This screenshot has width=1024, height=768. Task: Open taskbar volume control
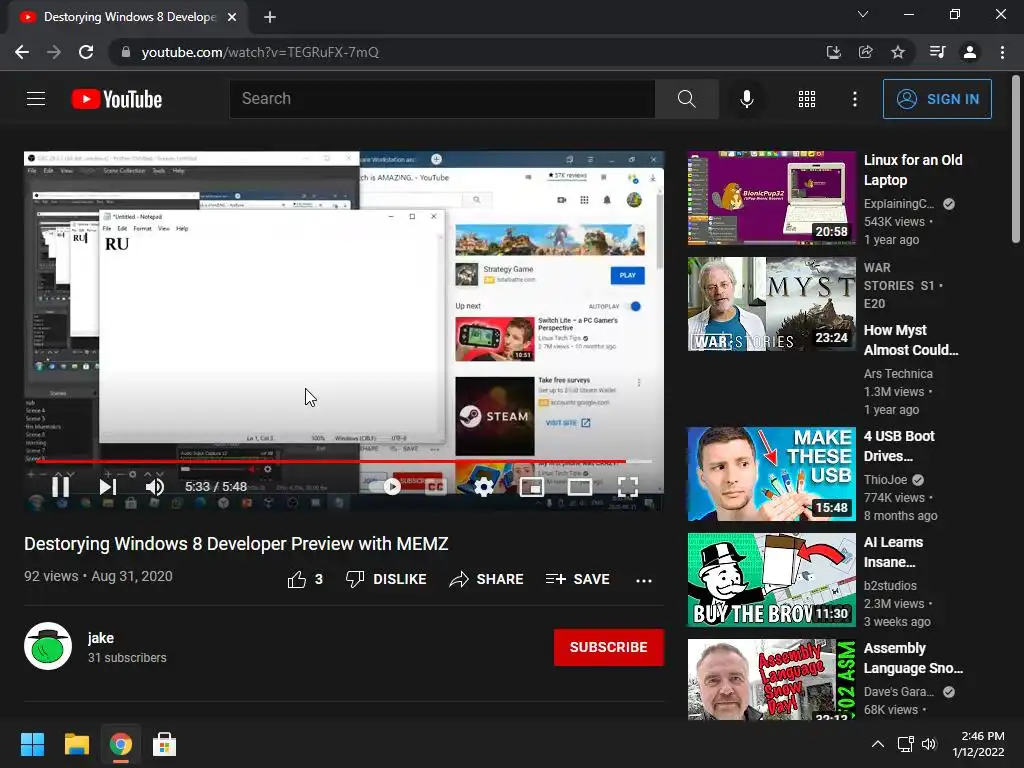click(929, 744)
